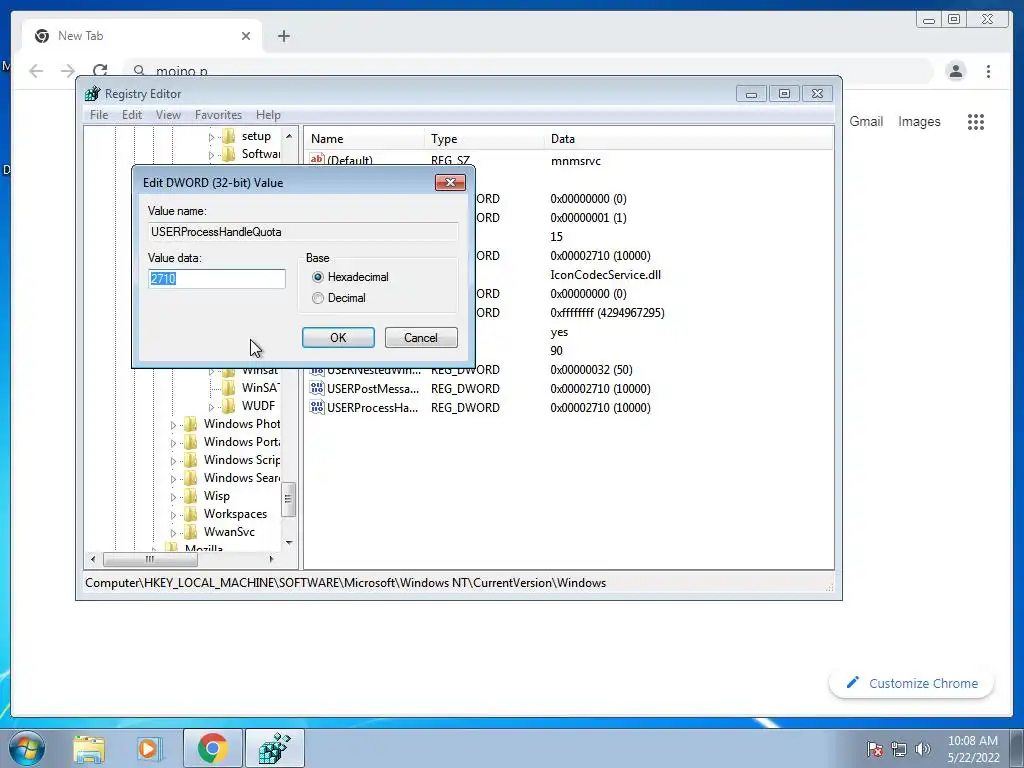Click the Value data input field

(217, 279)
